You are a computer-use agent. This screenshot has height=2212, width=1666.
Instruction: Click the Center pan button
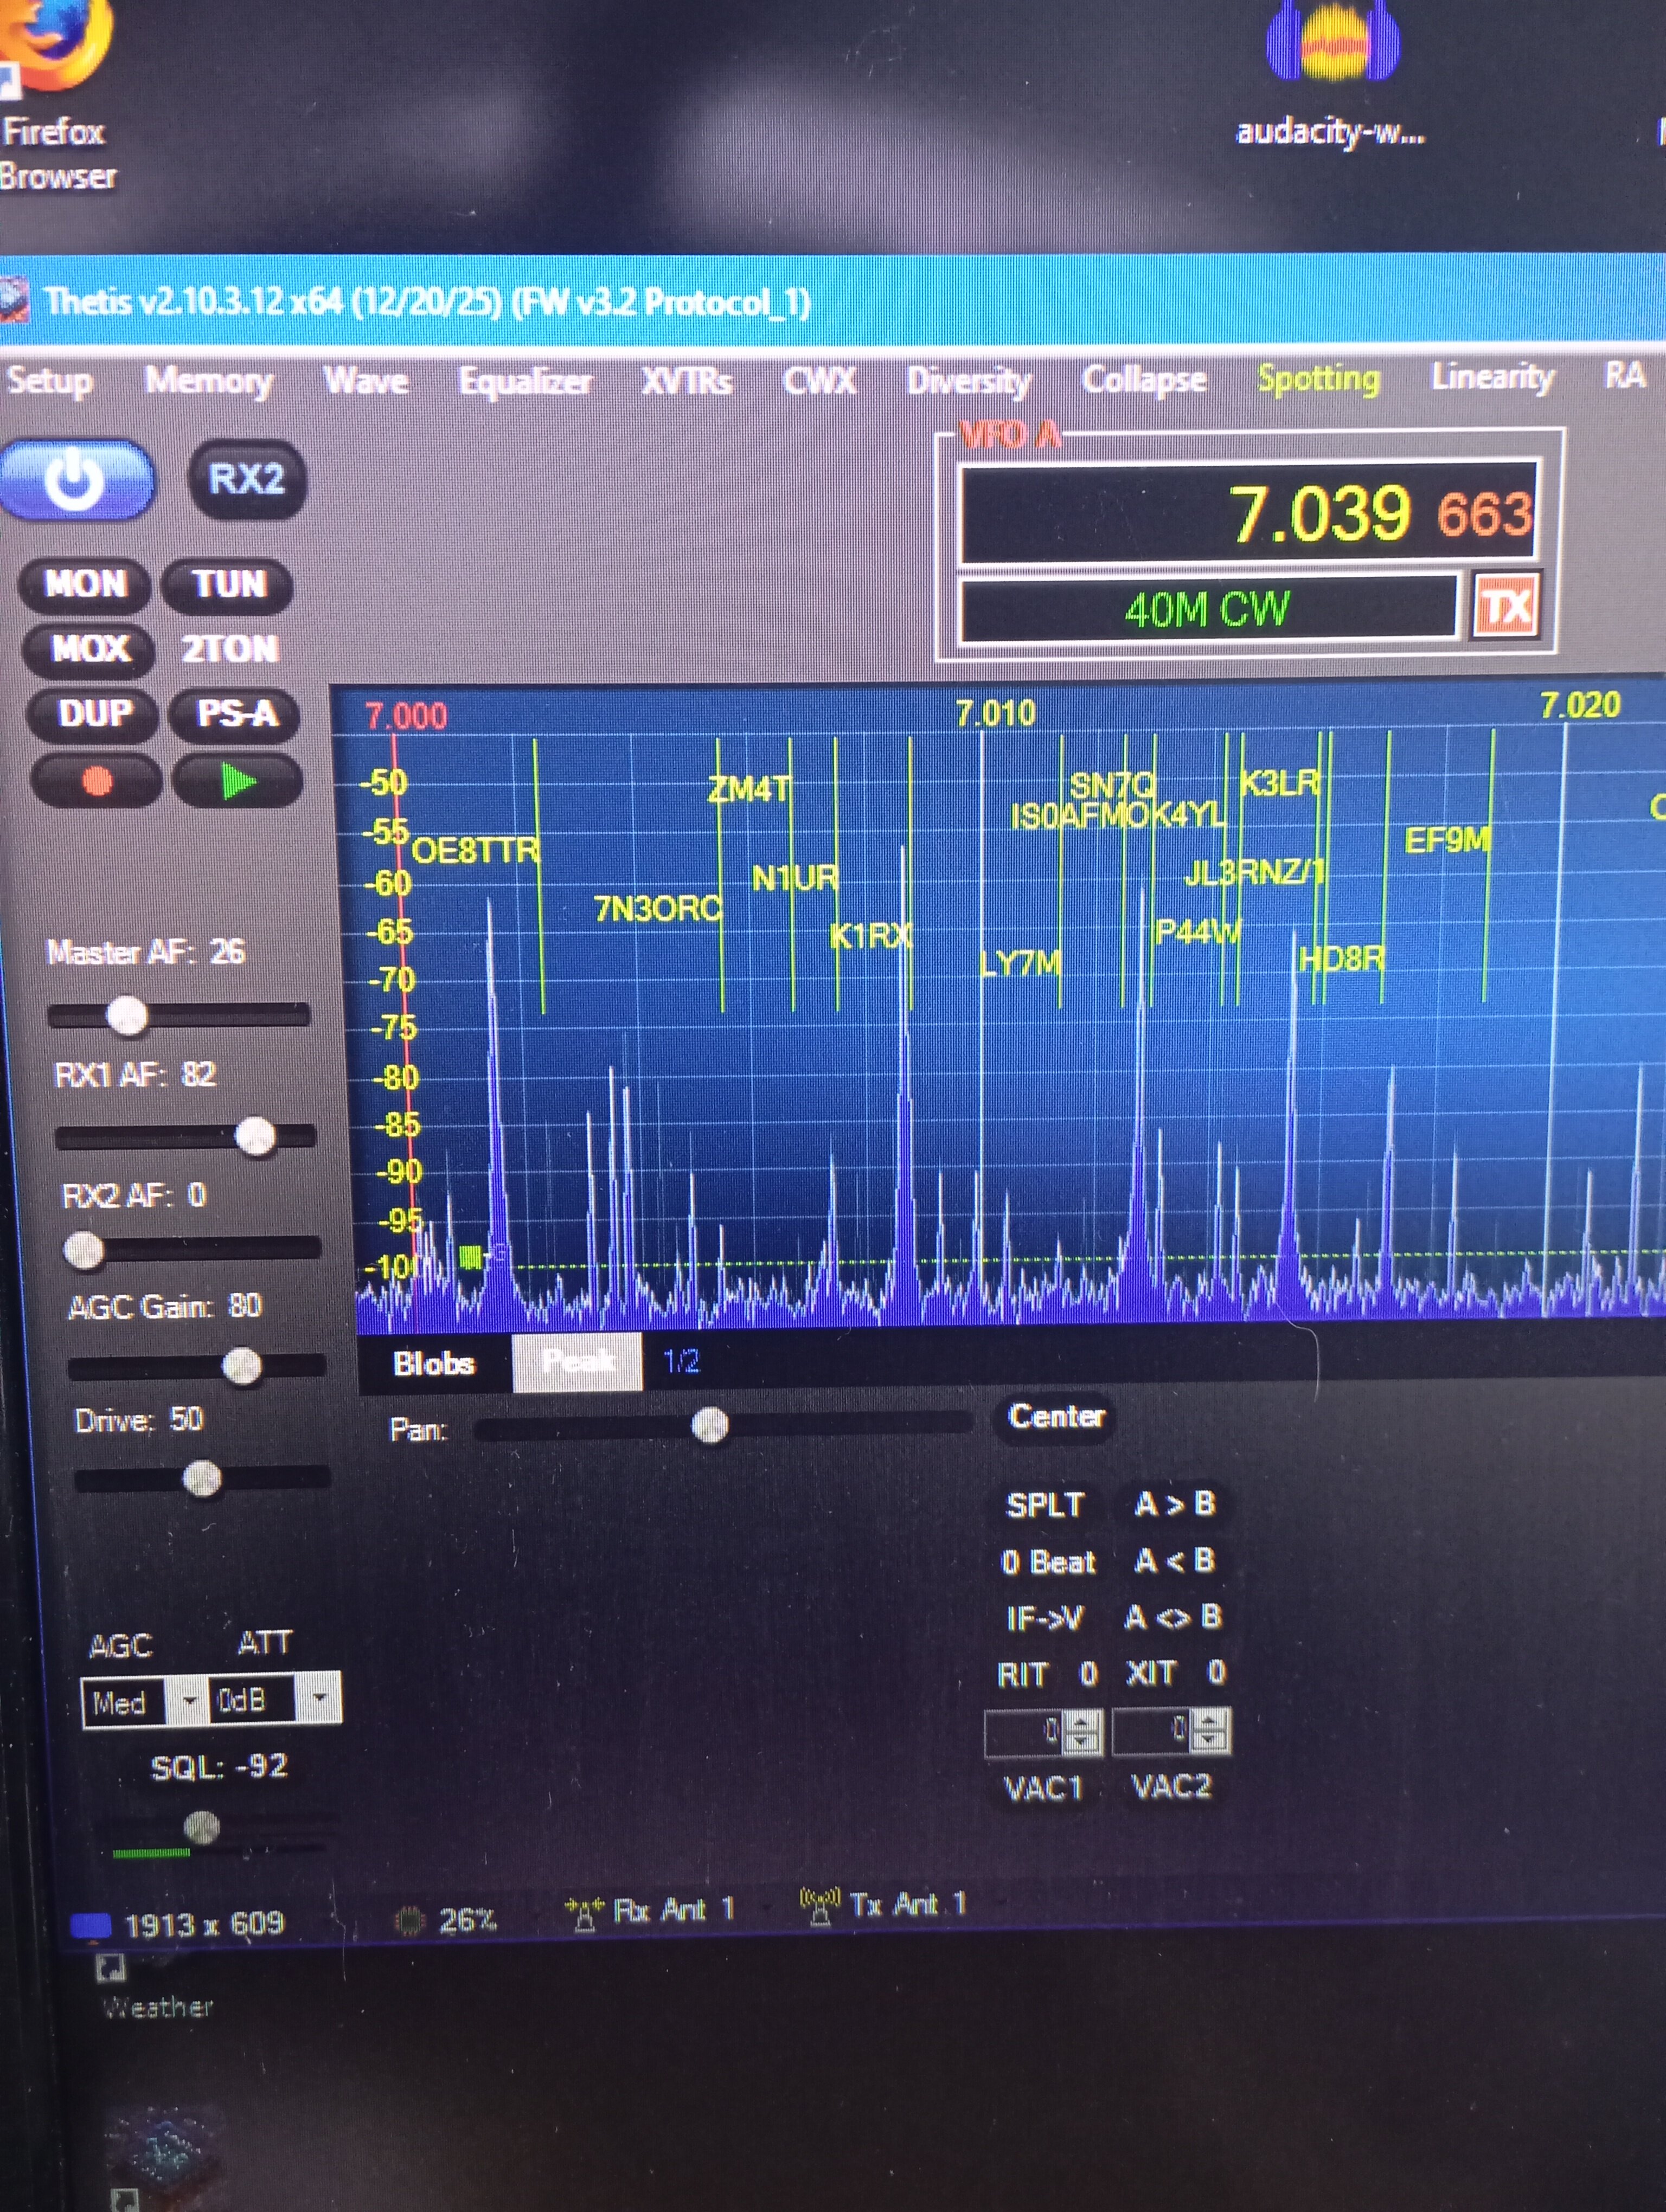coord(1055,1416)
